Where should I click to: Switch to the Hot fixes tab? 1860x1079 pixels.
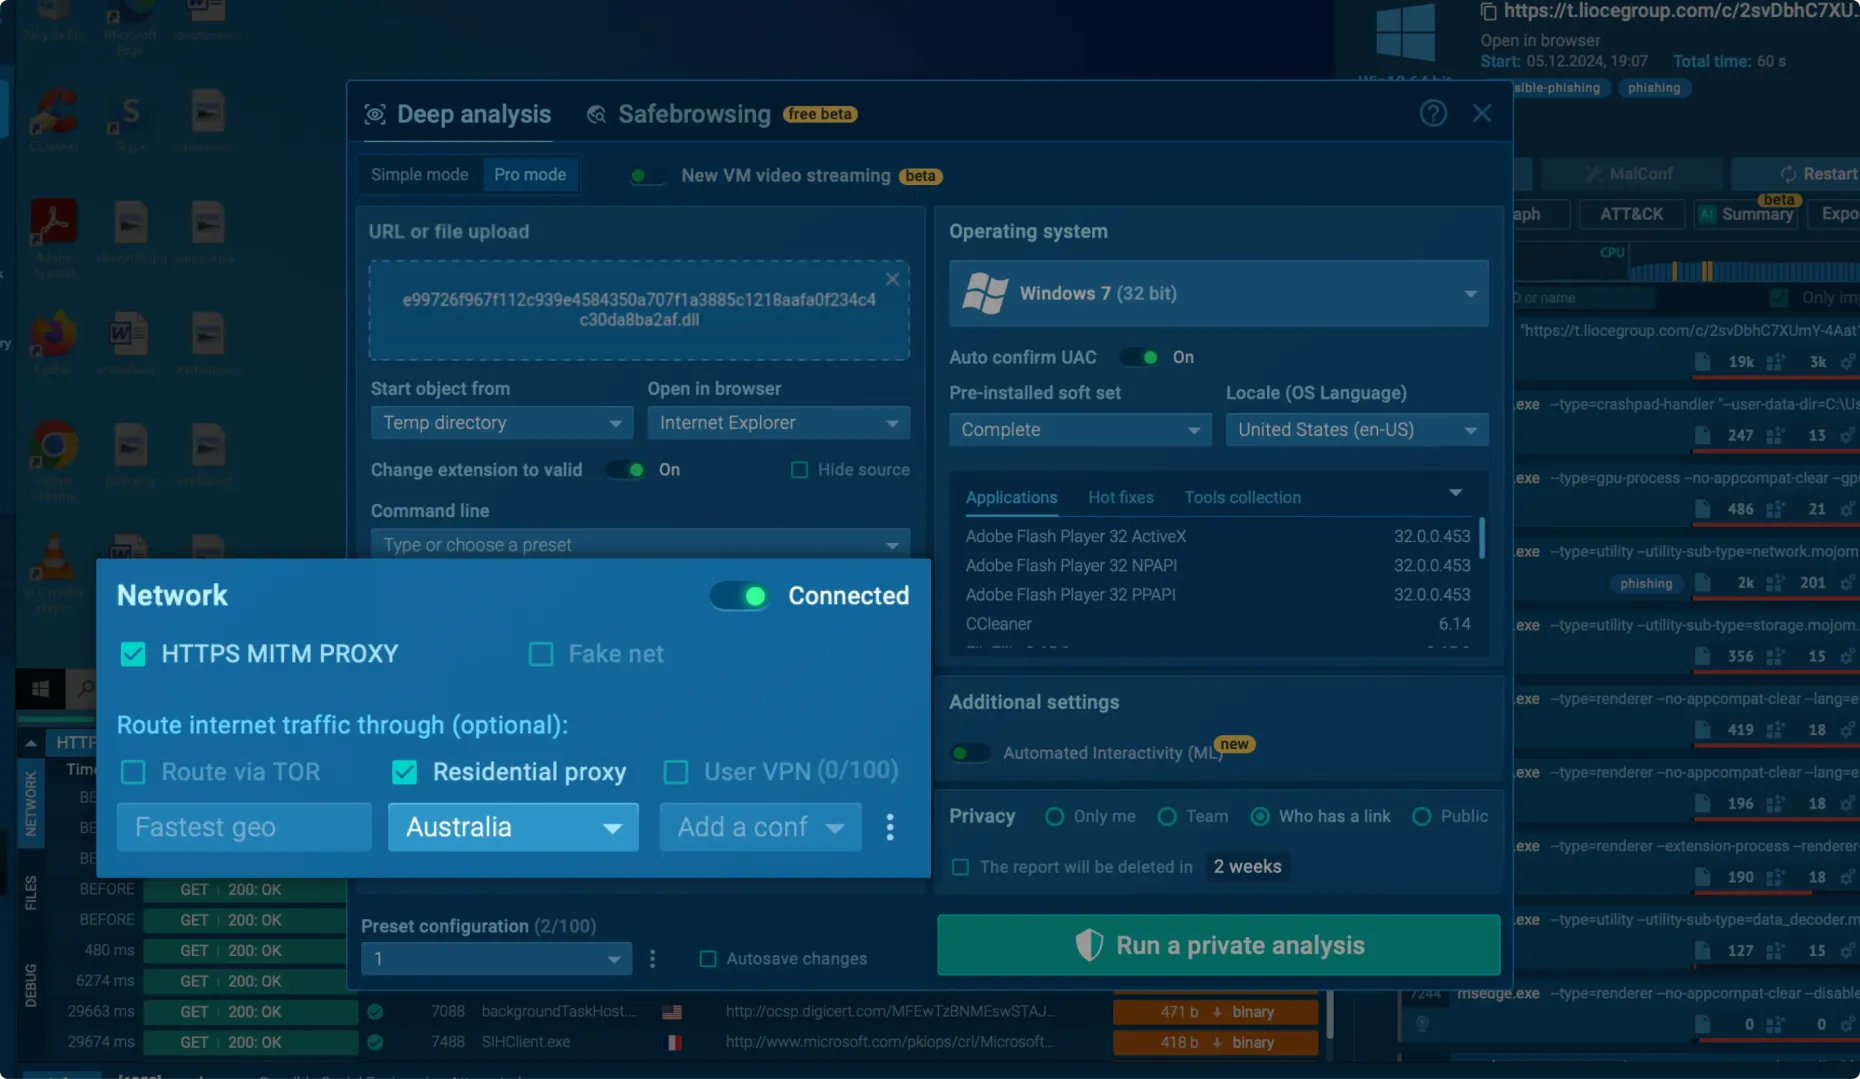(1120, 498)
